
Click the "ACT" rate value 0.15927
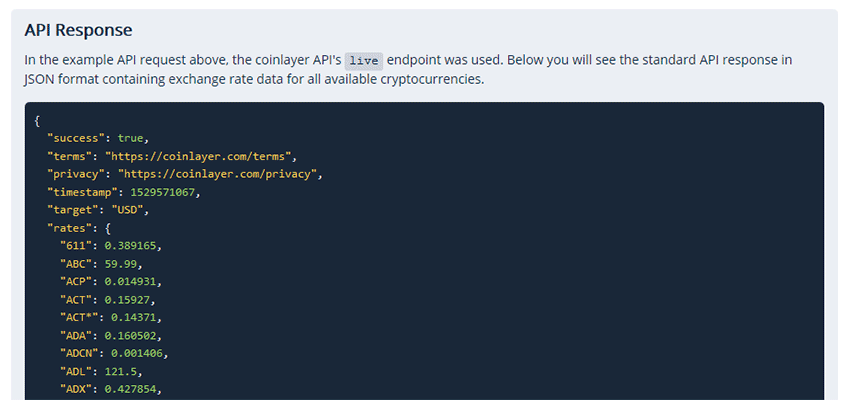(x=129, y=299)
